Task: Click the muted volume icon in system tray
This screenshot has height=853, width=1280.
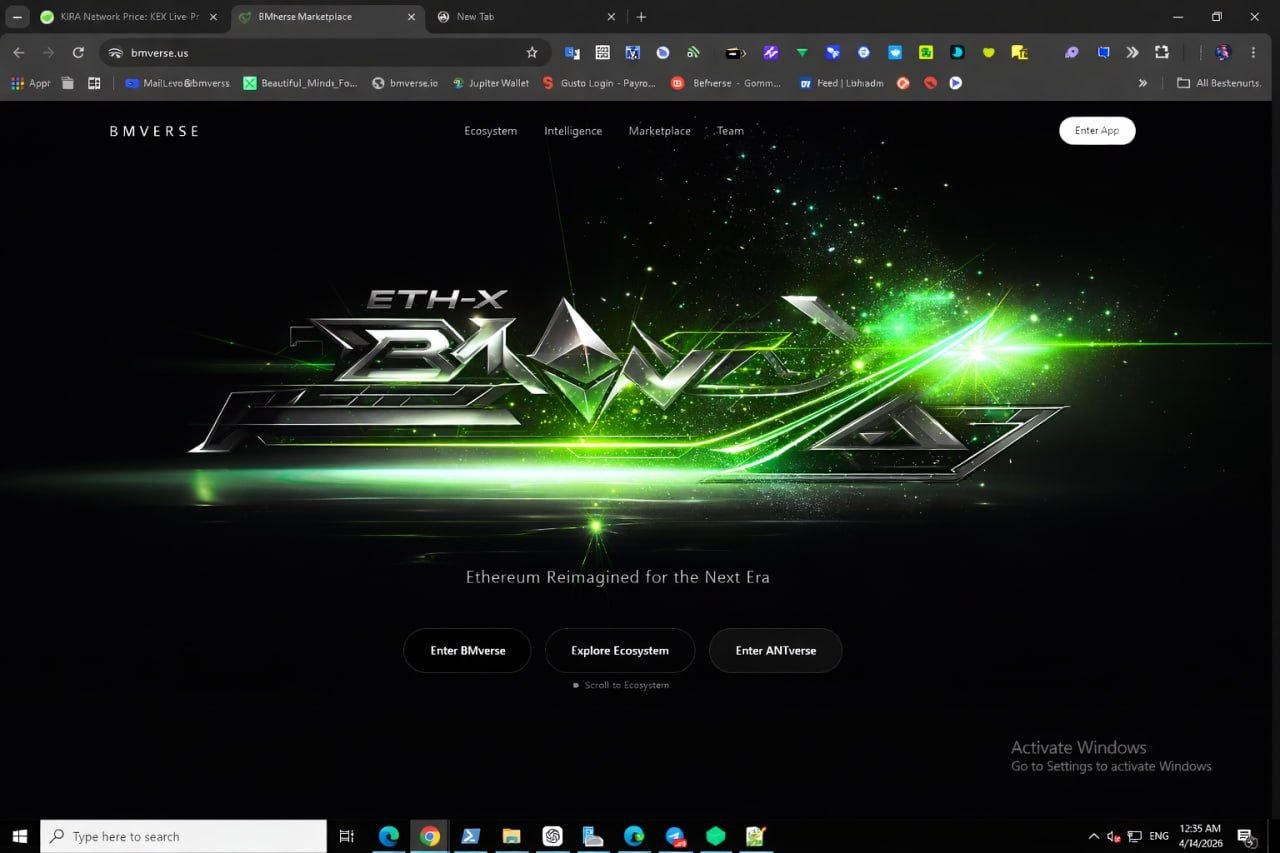Action: (1113, 836)
